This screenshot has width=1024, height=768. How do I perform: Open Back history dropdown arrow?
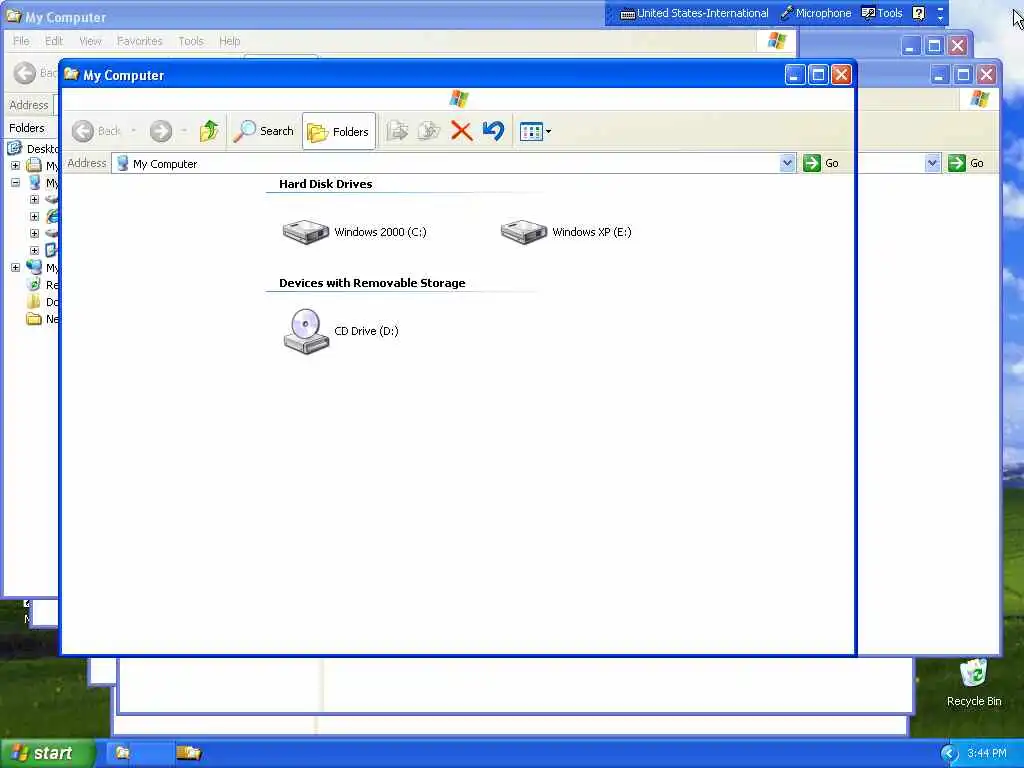133,131
